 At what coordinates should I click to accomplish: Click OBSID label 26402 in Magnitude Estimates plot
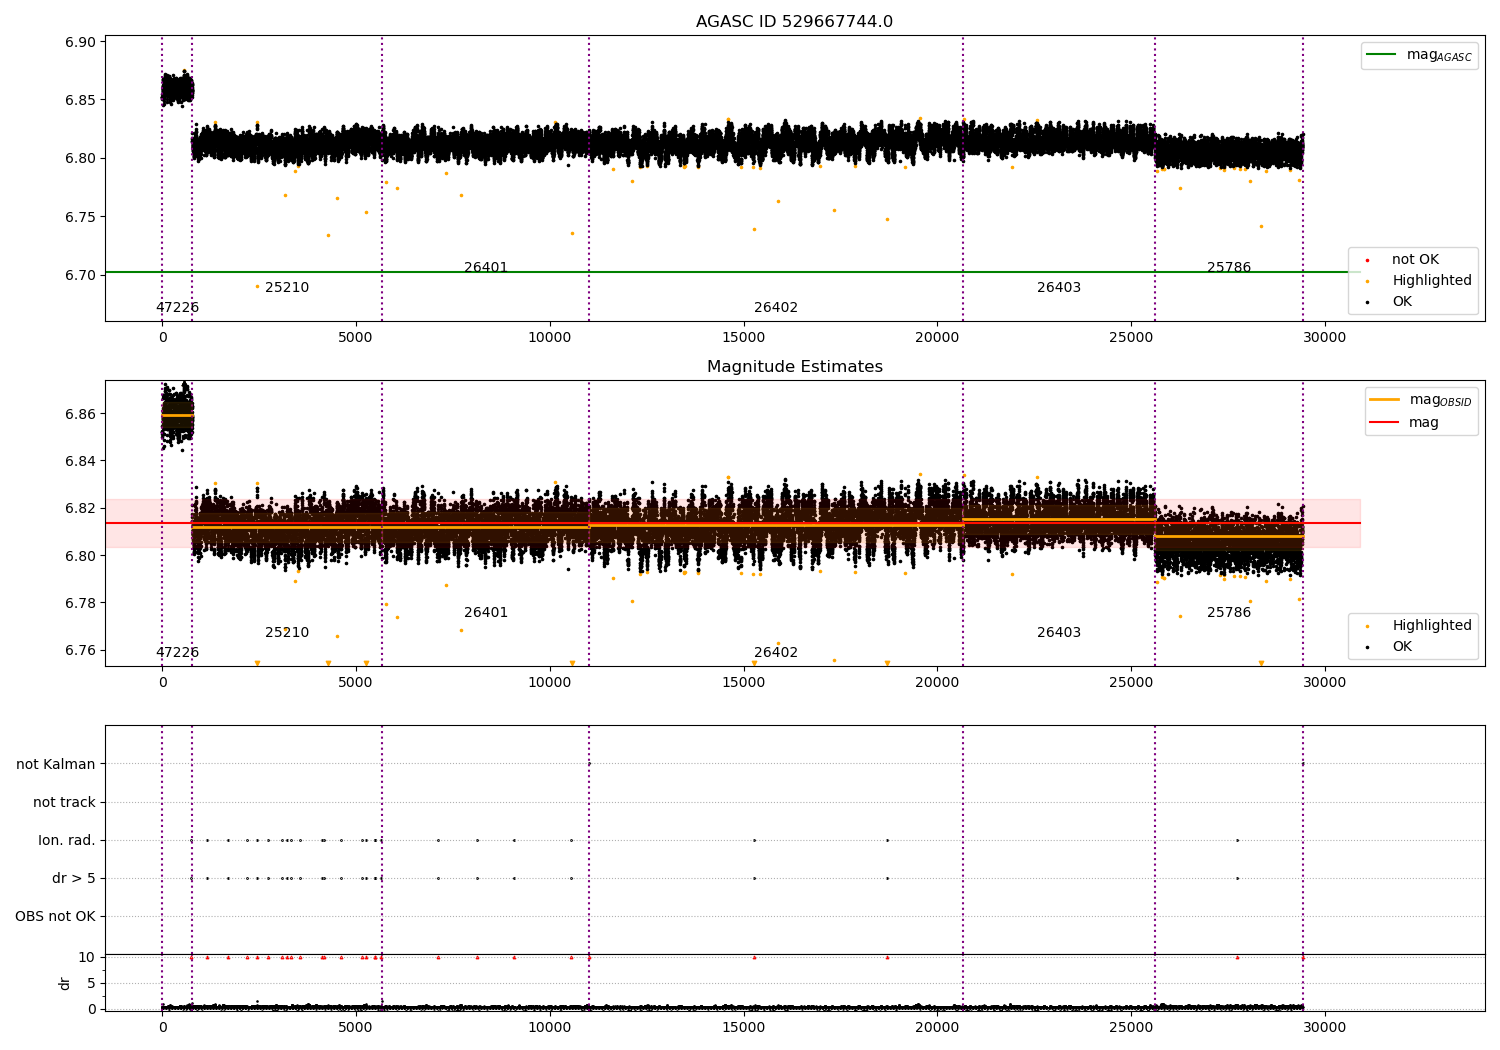(x=776, y=653)
